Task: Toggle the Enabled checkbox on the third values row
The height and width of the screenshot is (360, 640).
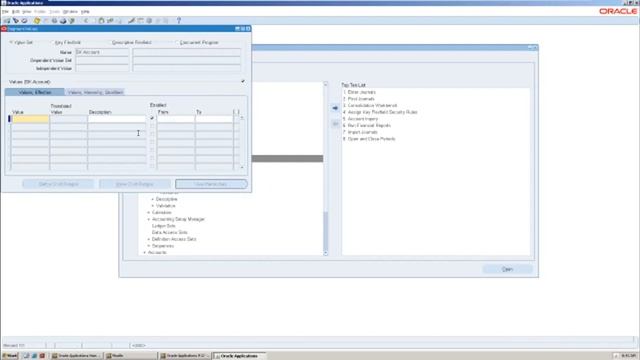Action: 152,134
